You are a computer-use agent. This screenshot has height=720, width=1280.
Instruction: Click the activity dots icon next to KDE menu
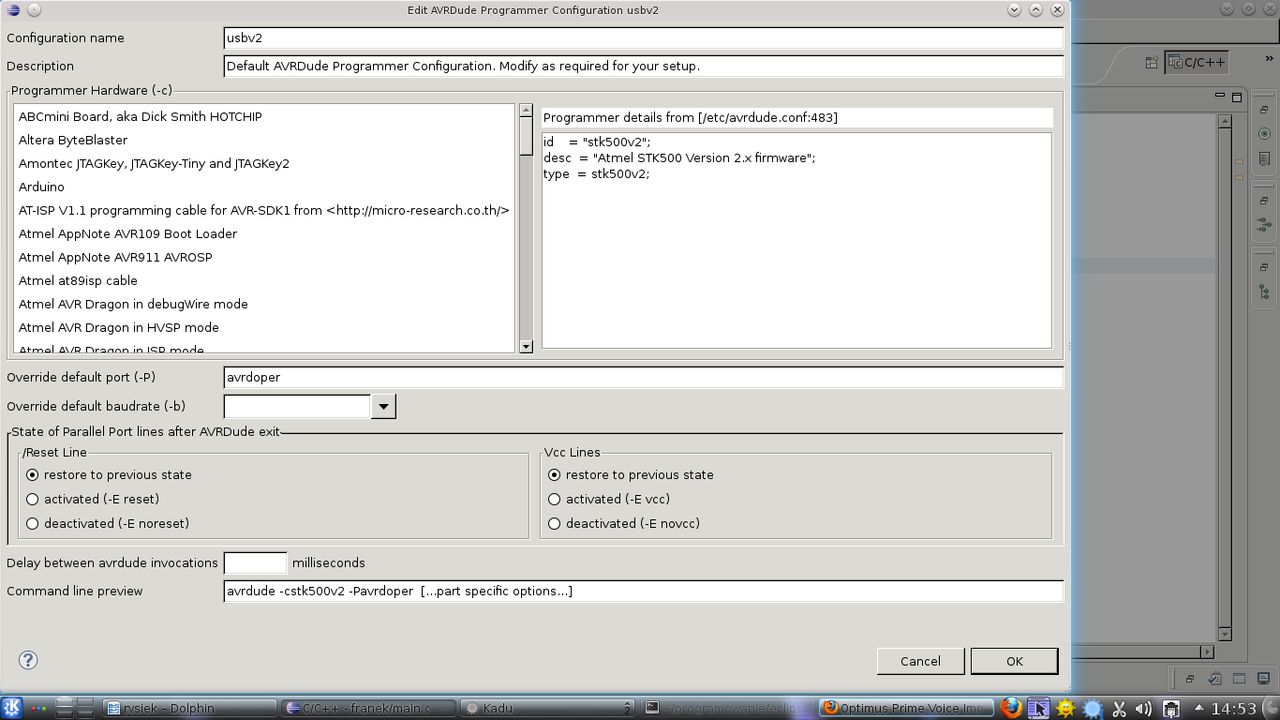pyautogui.click(x=37, y=708)
